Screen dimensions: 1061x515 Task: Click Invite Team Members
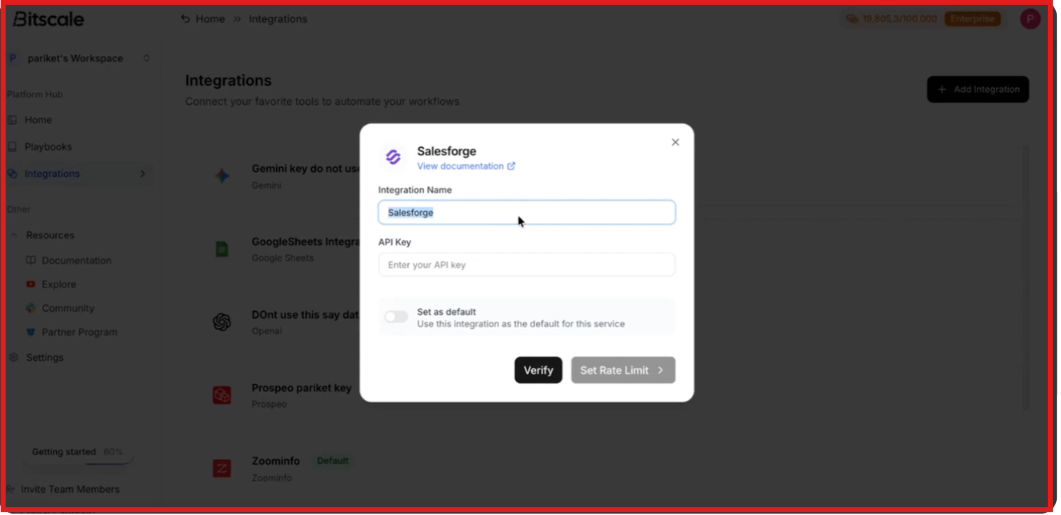(x=70, y=489)
